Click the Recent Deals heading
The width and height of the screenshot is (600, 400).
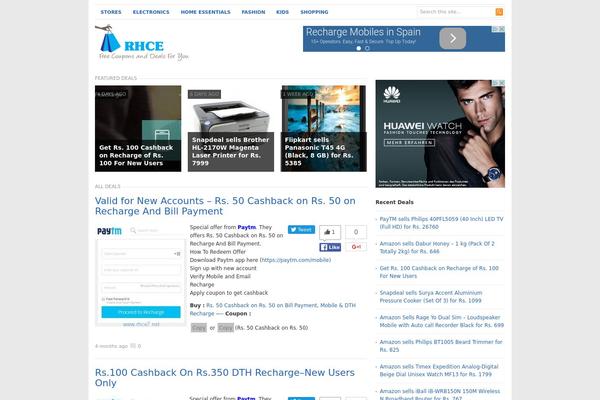pos(395,202)
